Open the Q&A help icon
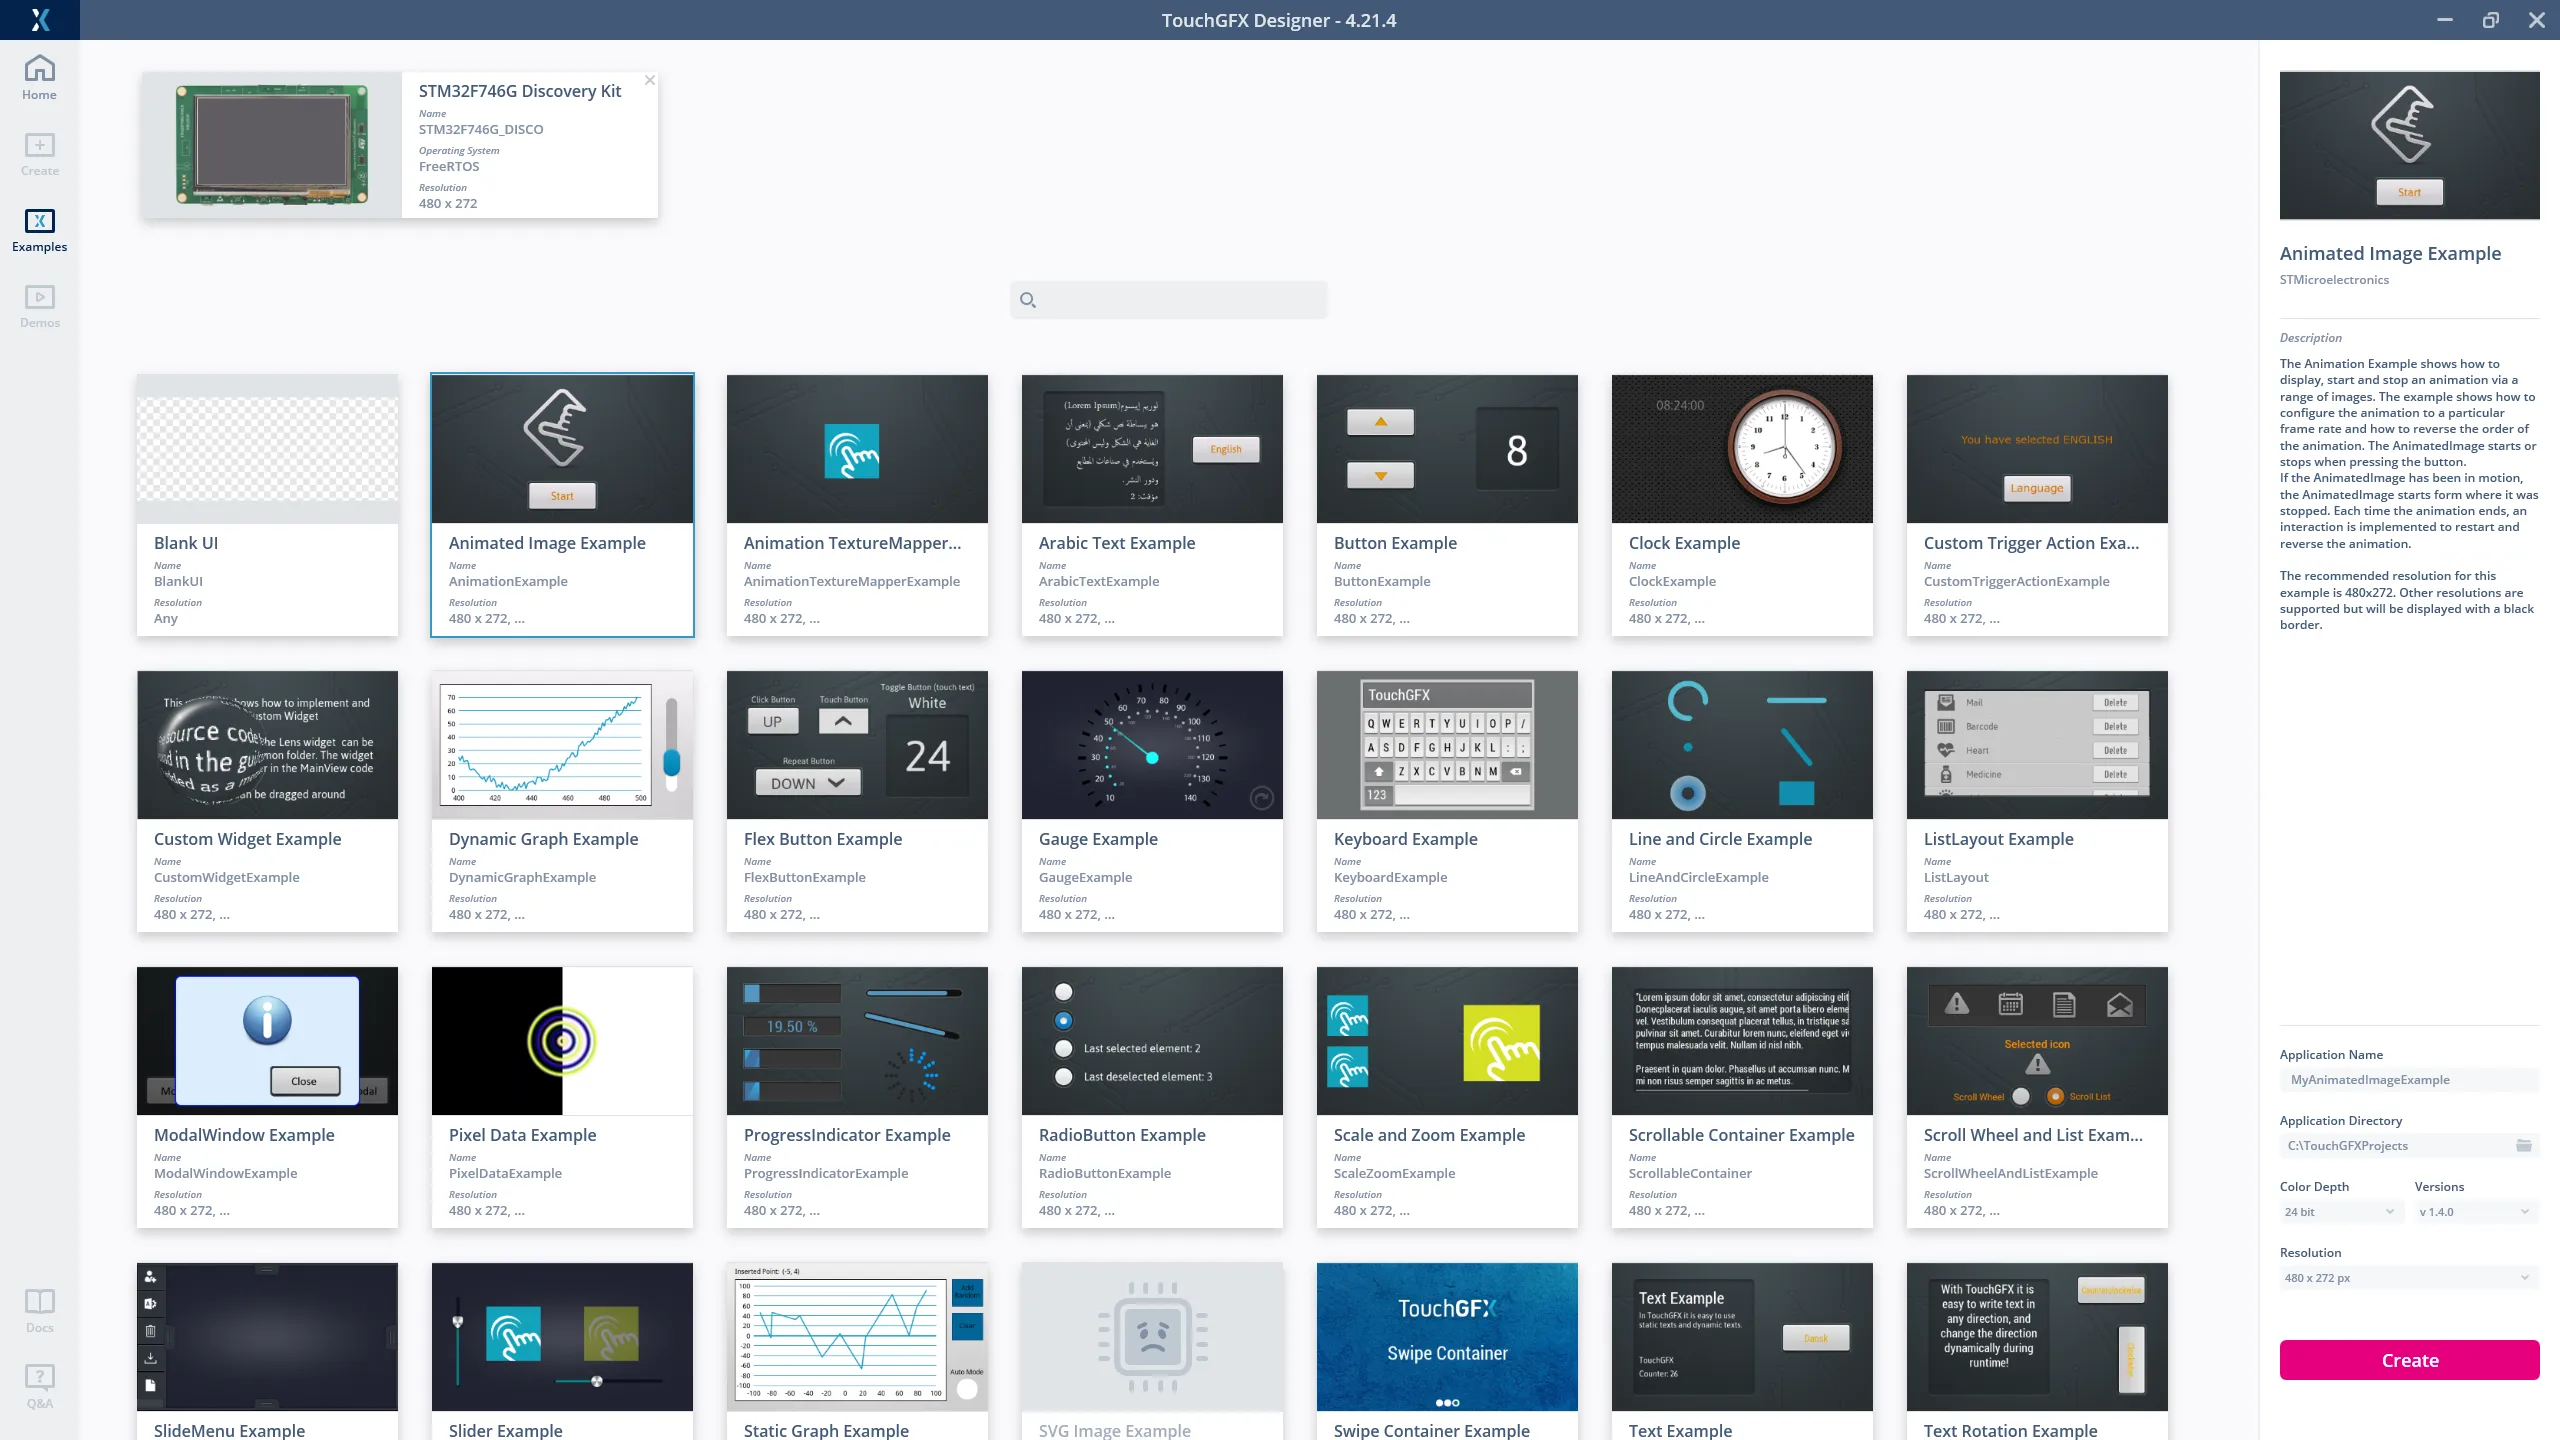2560x1440 pixels. point(39,1386)
